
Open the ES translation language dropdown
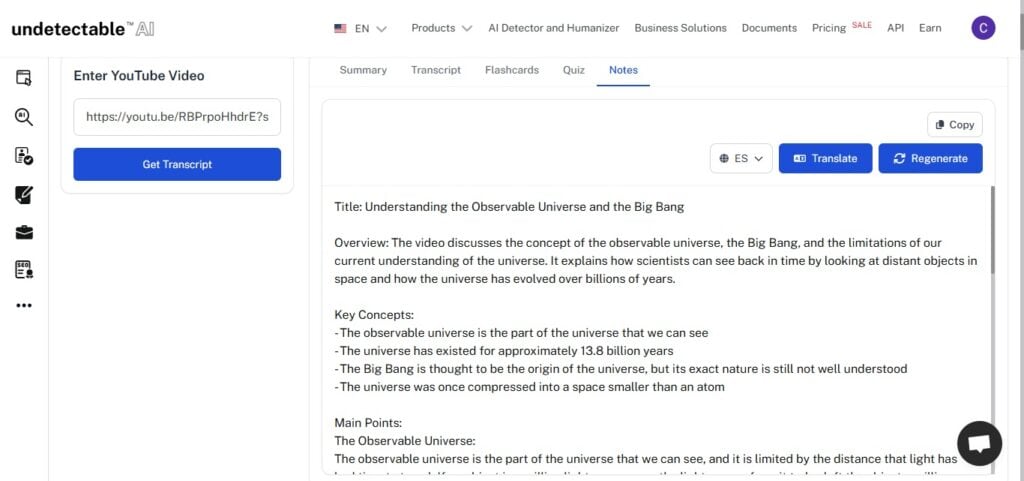(x=741, y=158)
